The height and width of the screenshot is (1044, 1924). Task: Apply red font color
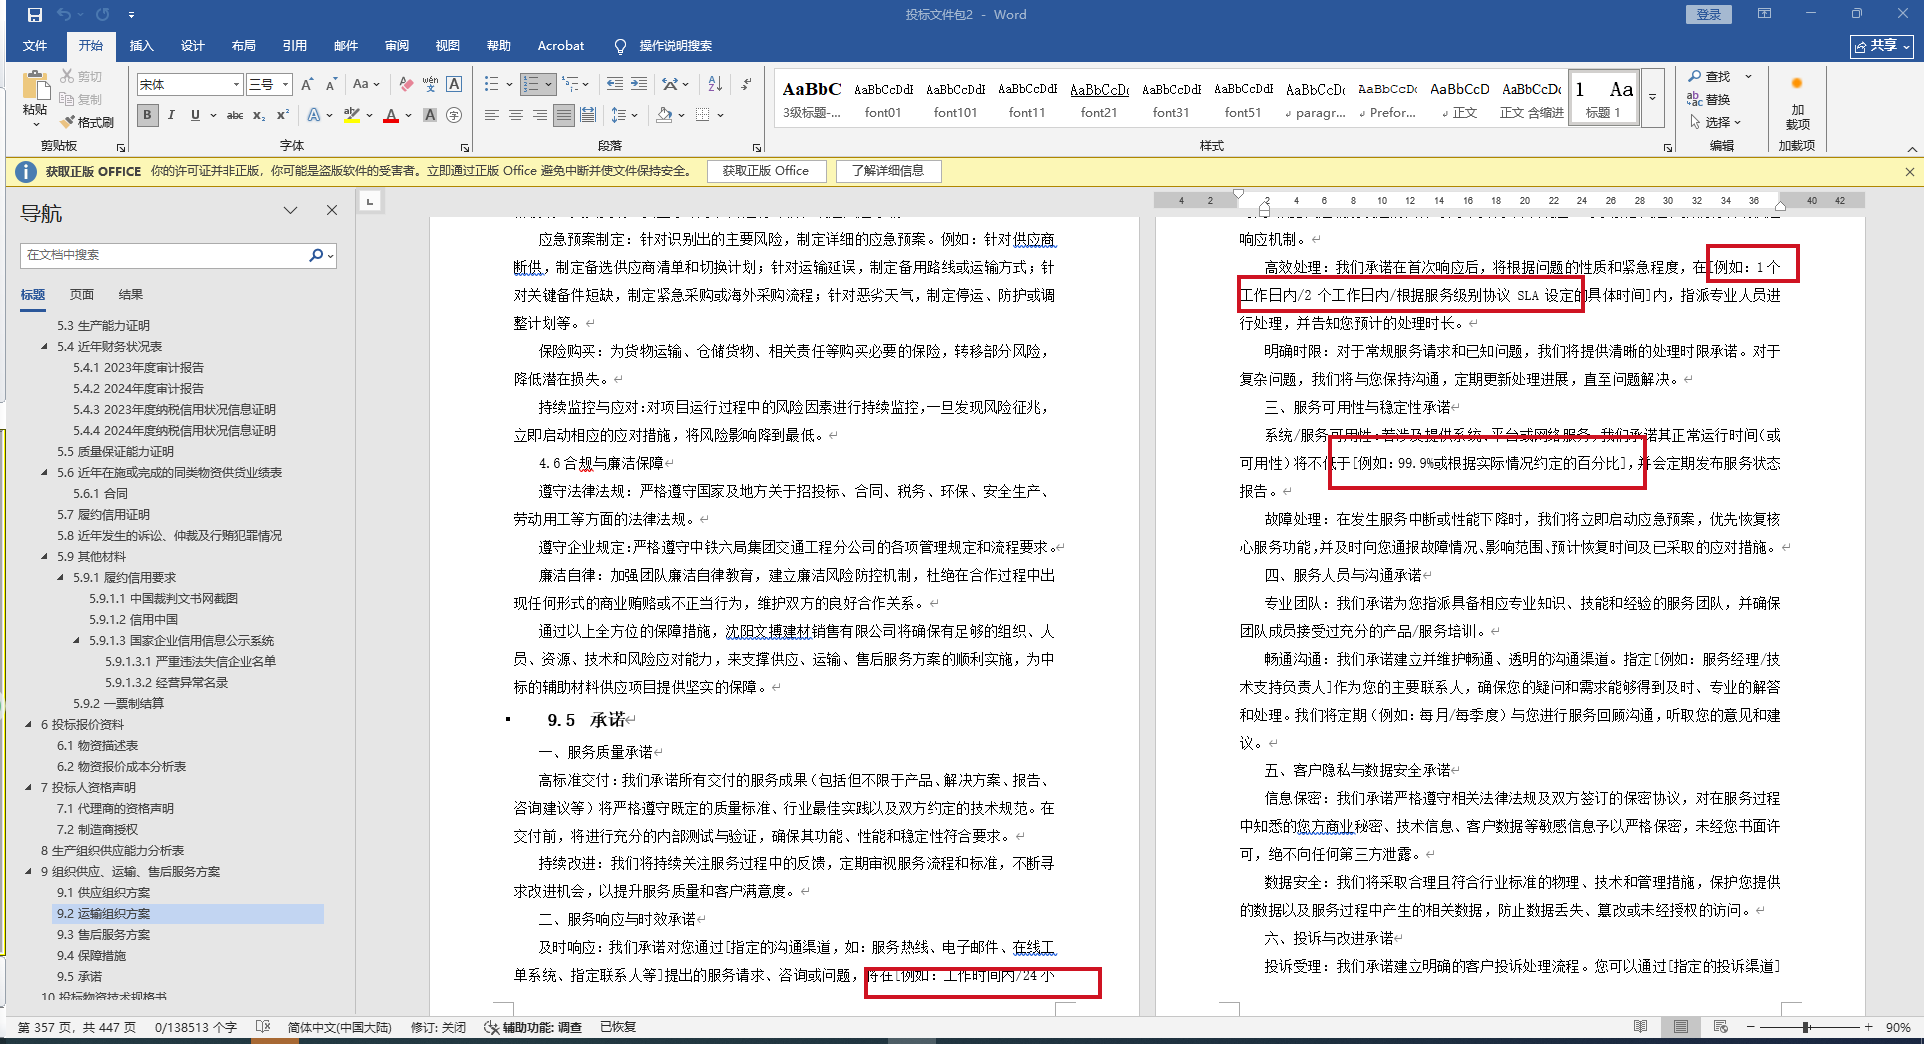pyautogui.click(x=391, y=116)
